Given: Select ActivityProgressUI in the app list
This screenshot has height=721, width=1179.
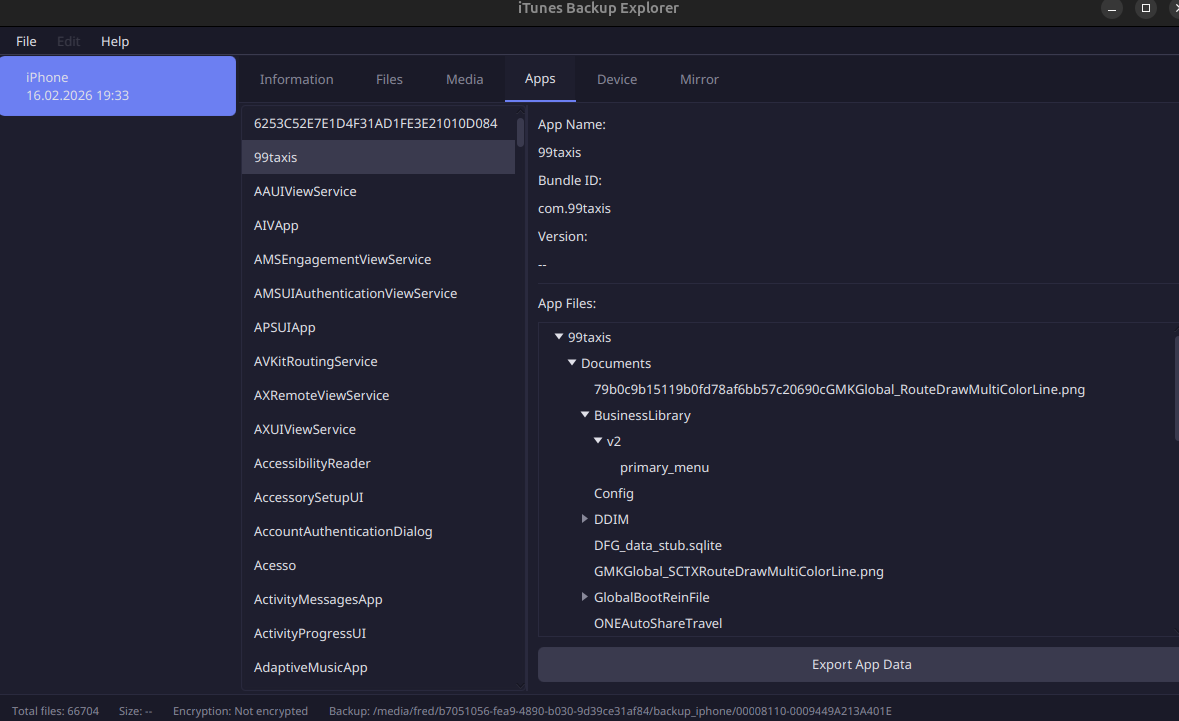Looking at the screenshot, I should pyautogui.click(x=378, y=633).
